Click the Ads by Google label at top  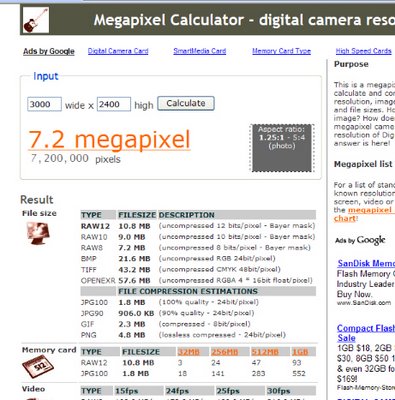click(x=49, y=51)
